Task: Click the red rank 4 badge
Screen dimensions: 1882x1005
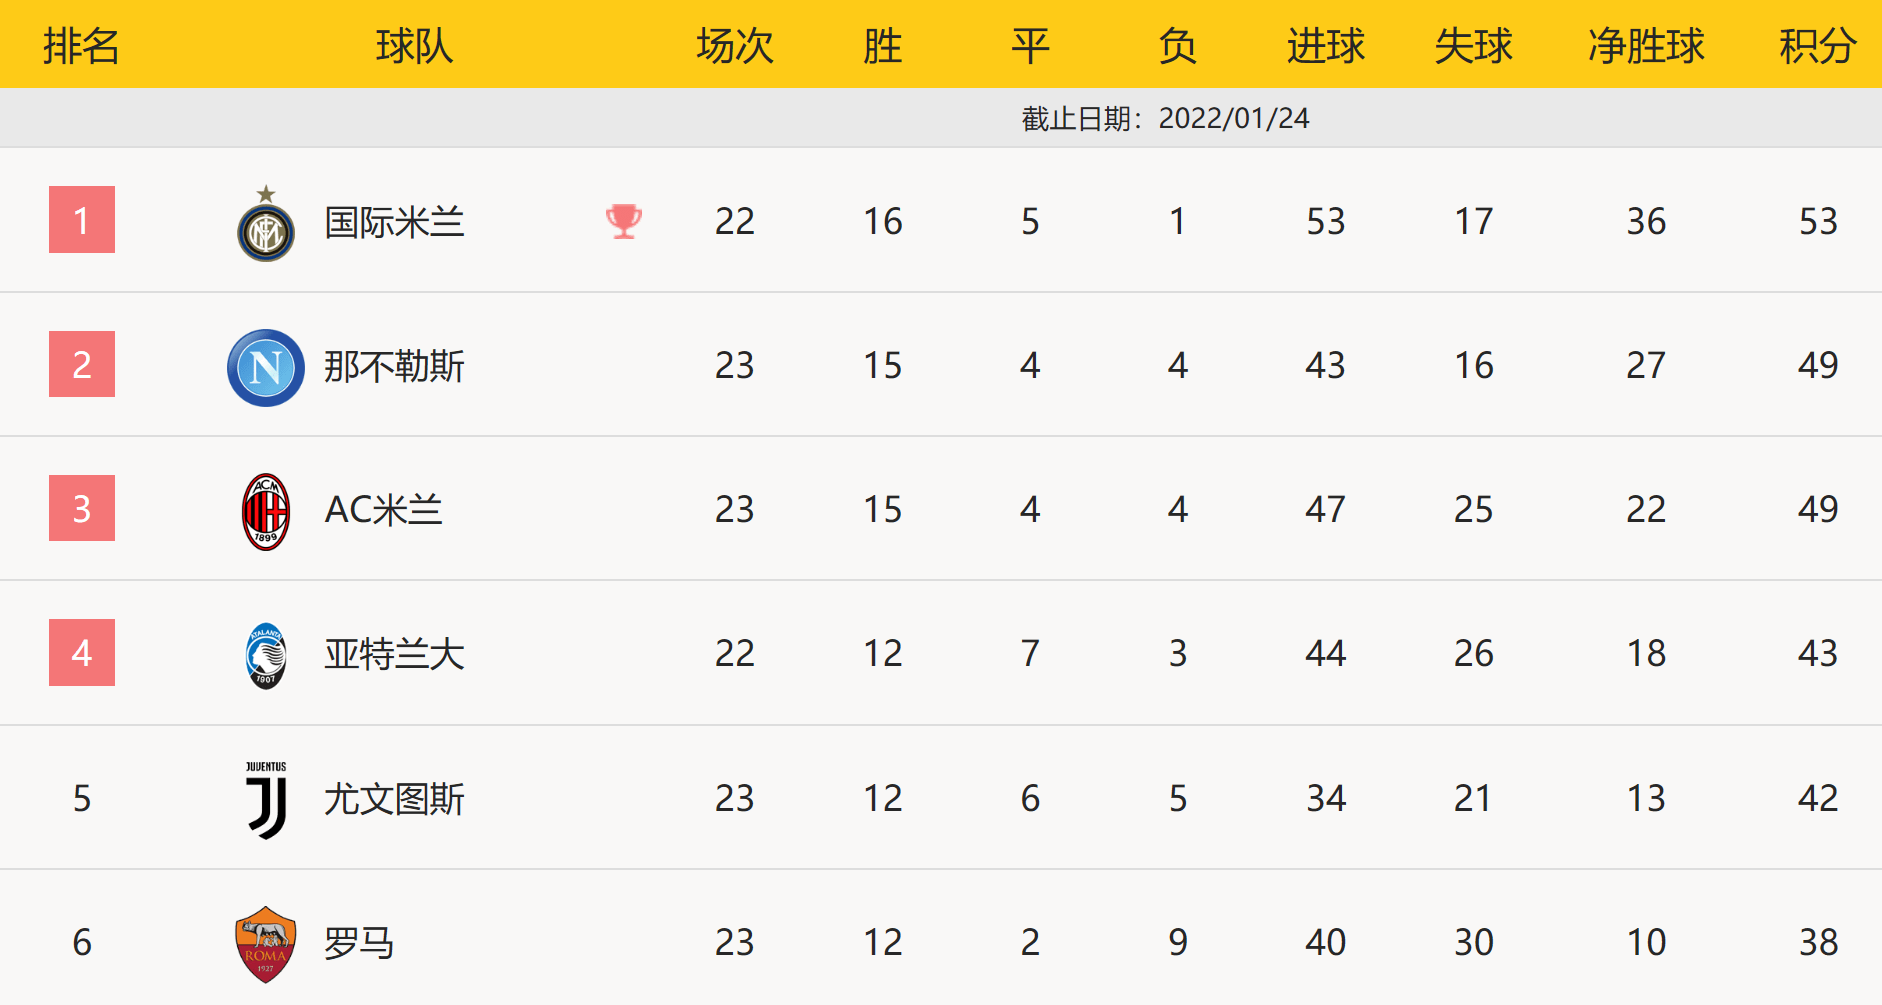Action: [x=82, y=653]
